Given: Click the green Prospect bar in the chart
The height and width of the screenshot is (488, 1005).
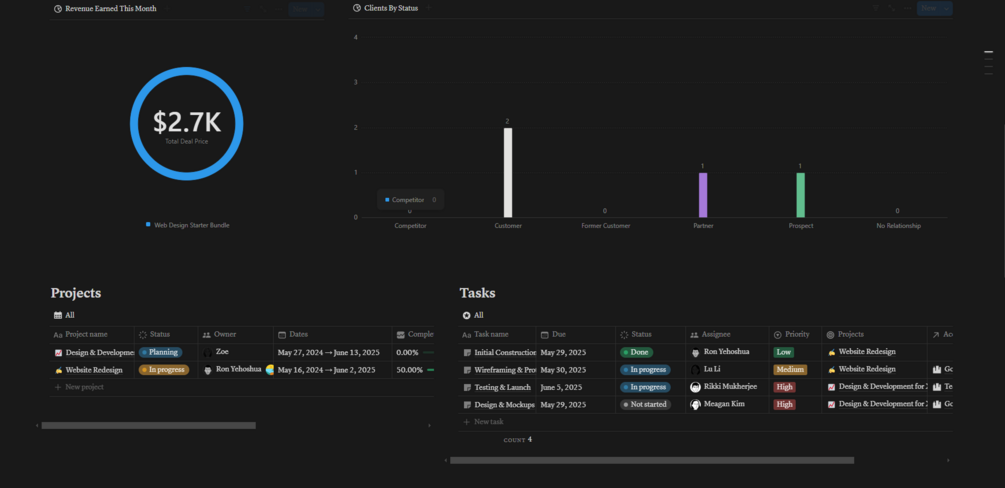Looking at the screenshot, I should click(x=800, y=195).
